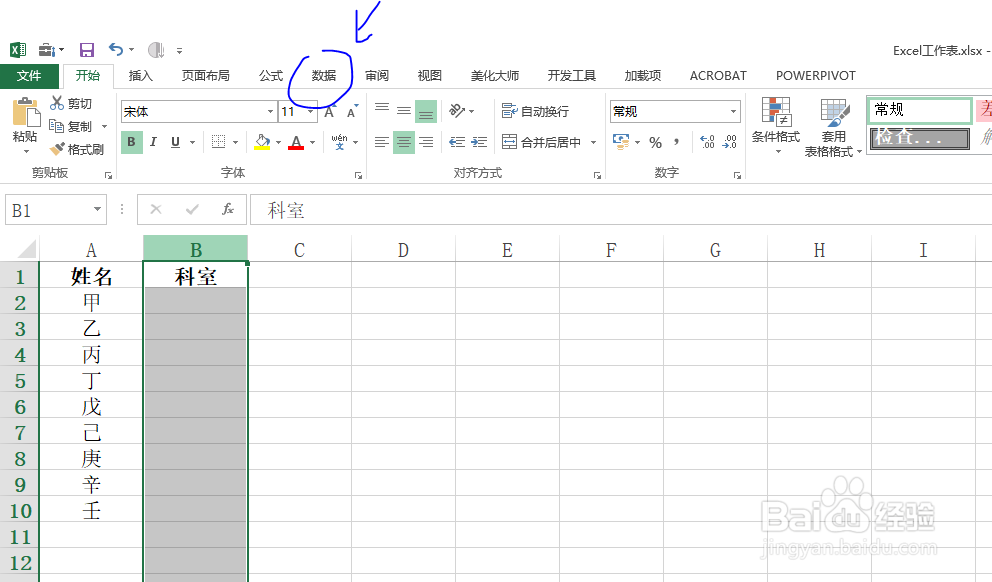992x582 pixels.
Task: Cut the selection with 剪切 scissors icon
Action: click(x=71, y=102)
